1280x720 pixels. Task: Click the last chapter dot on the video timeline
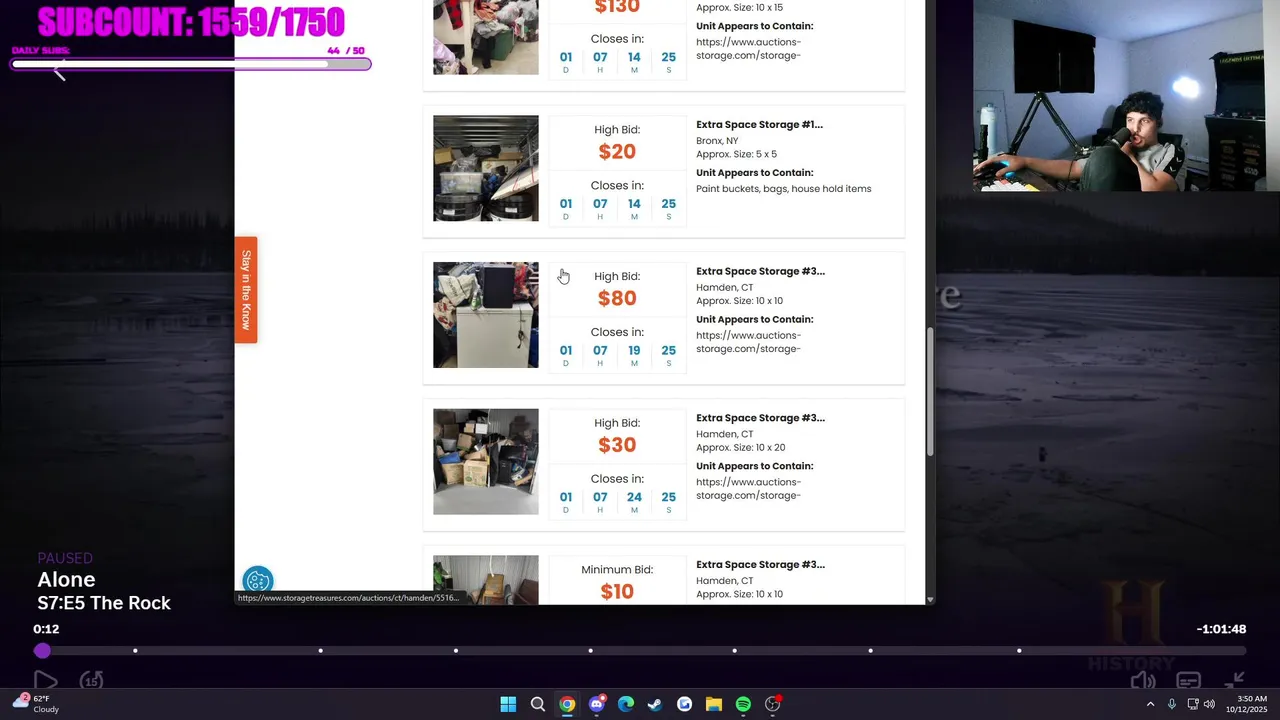(x=1019, y=651)
